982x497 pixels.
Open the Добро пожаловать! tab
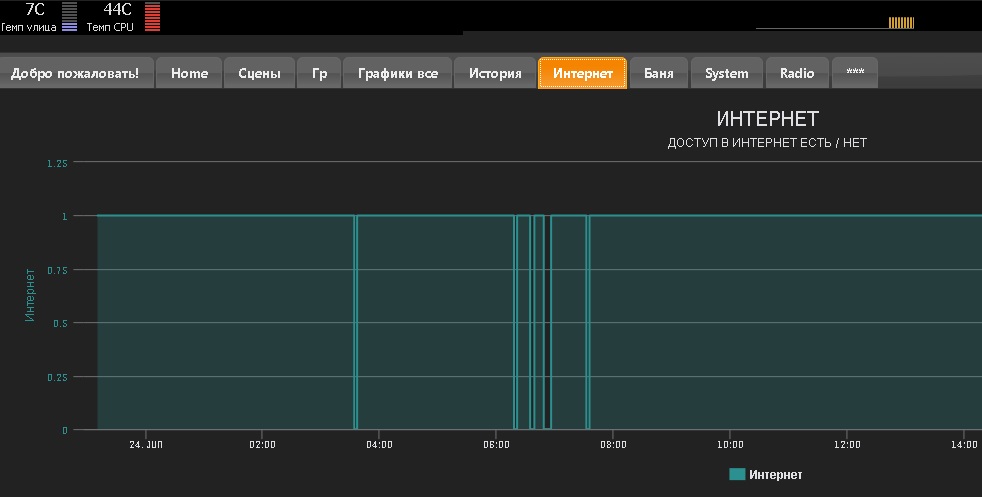coord(77,73)
